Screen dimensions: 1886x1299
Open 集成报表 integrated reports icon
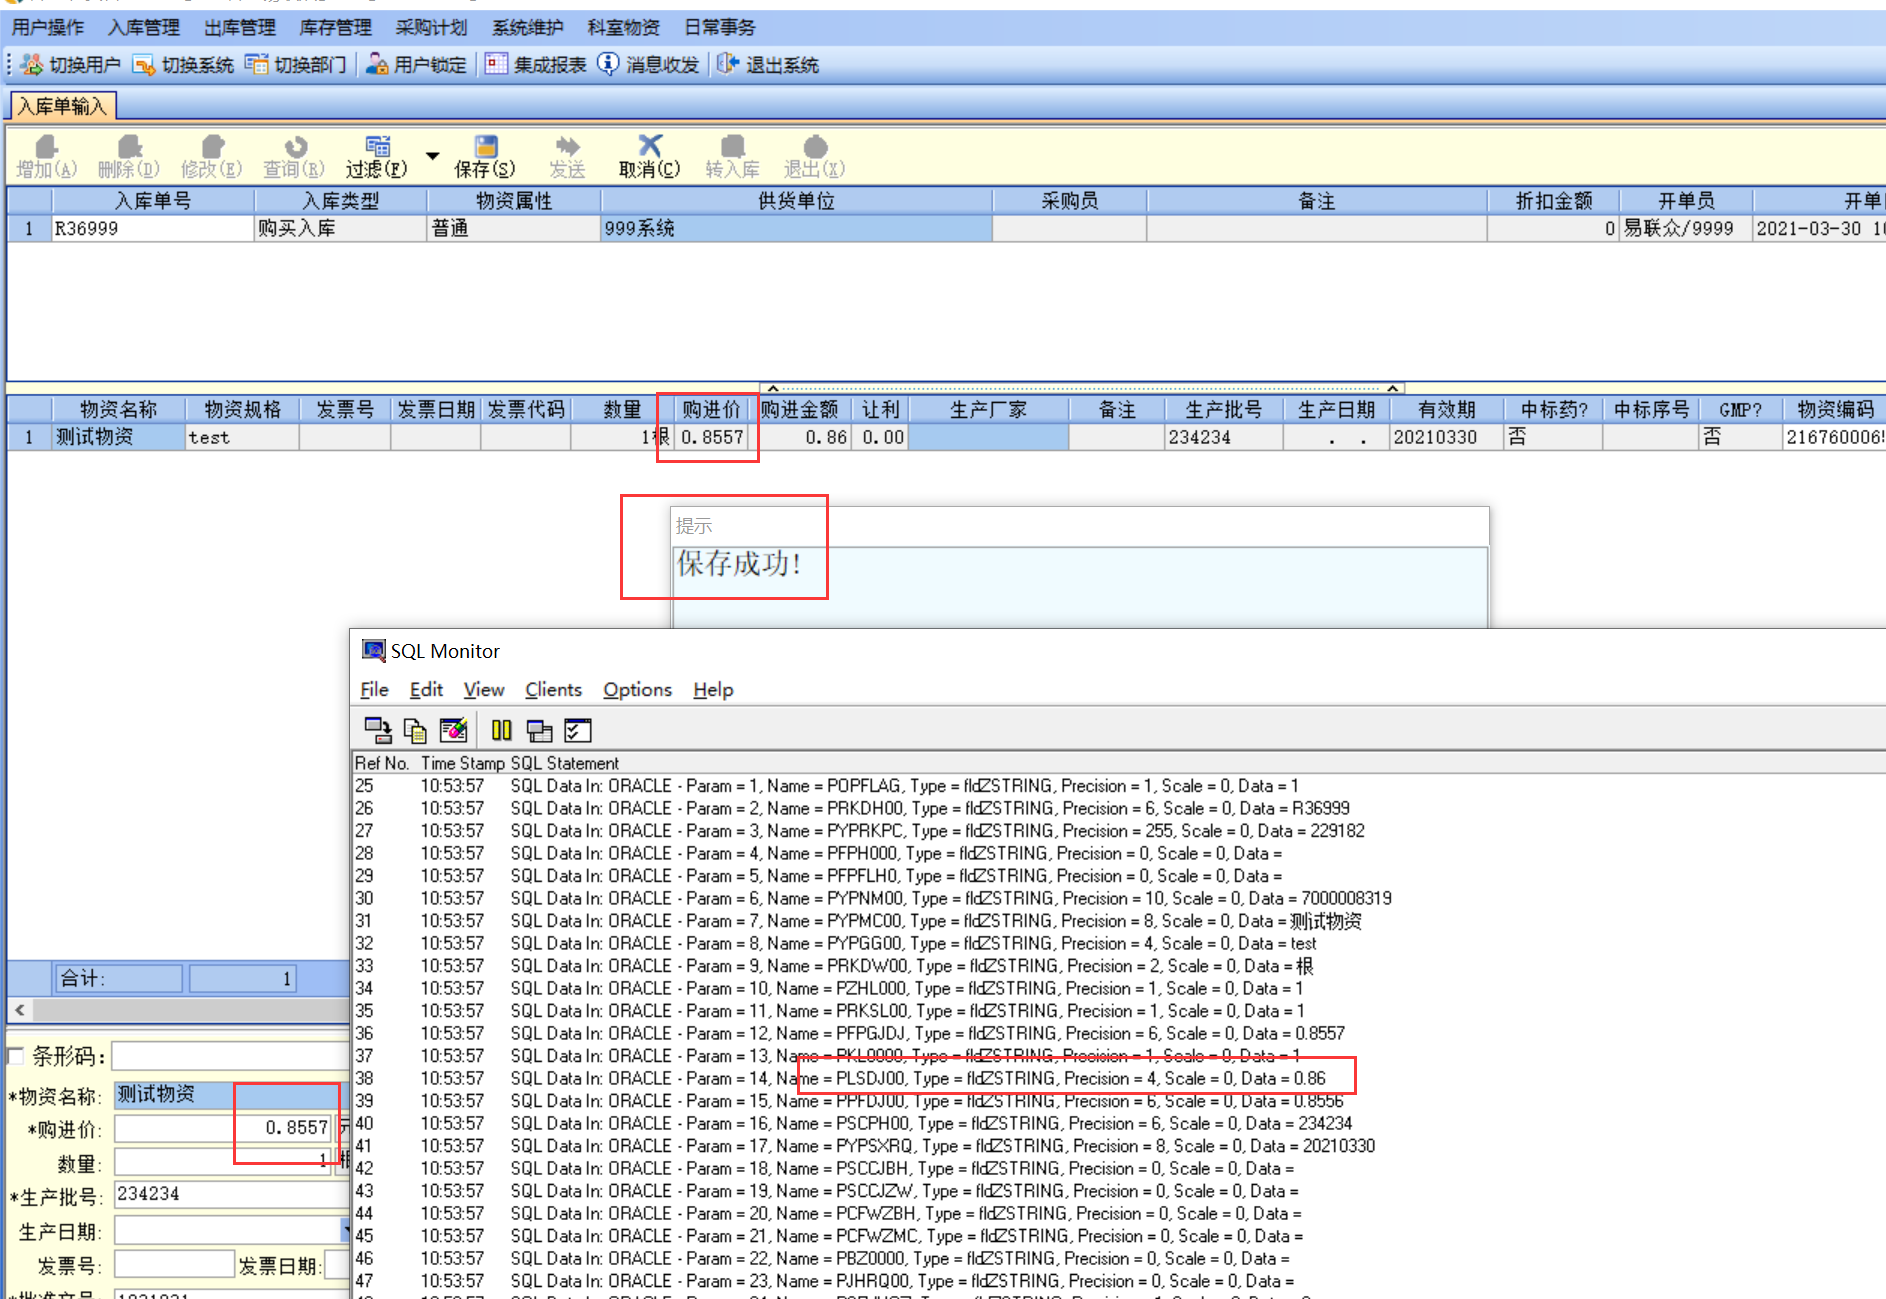(x=496, y=65)
